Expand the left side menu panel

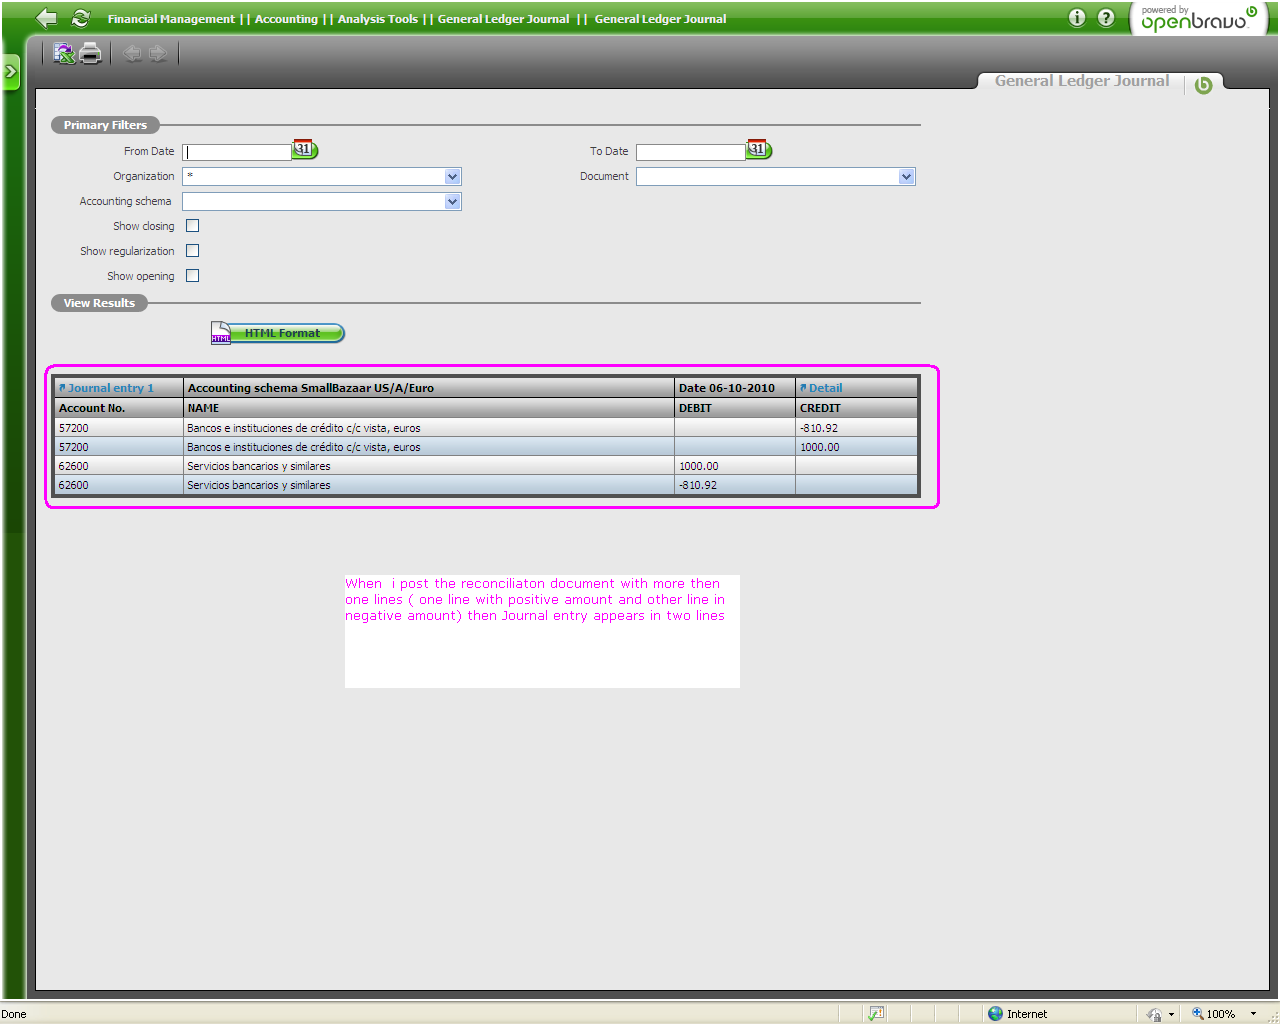pyautogui.click(x=11, y=72)
